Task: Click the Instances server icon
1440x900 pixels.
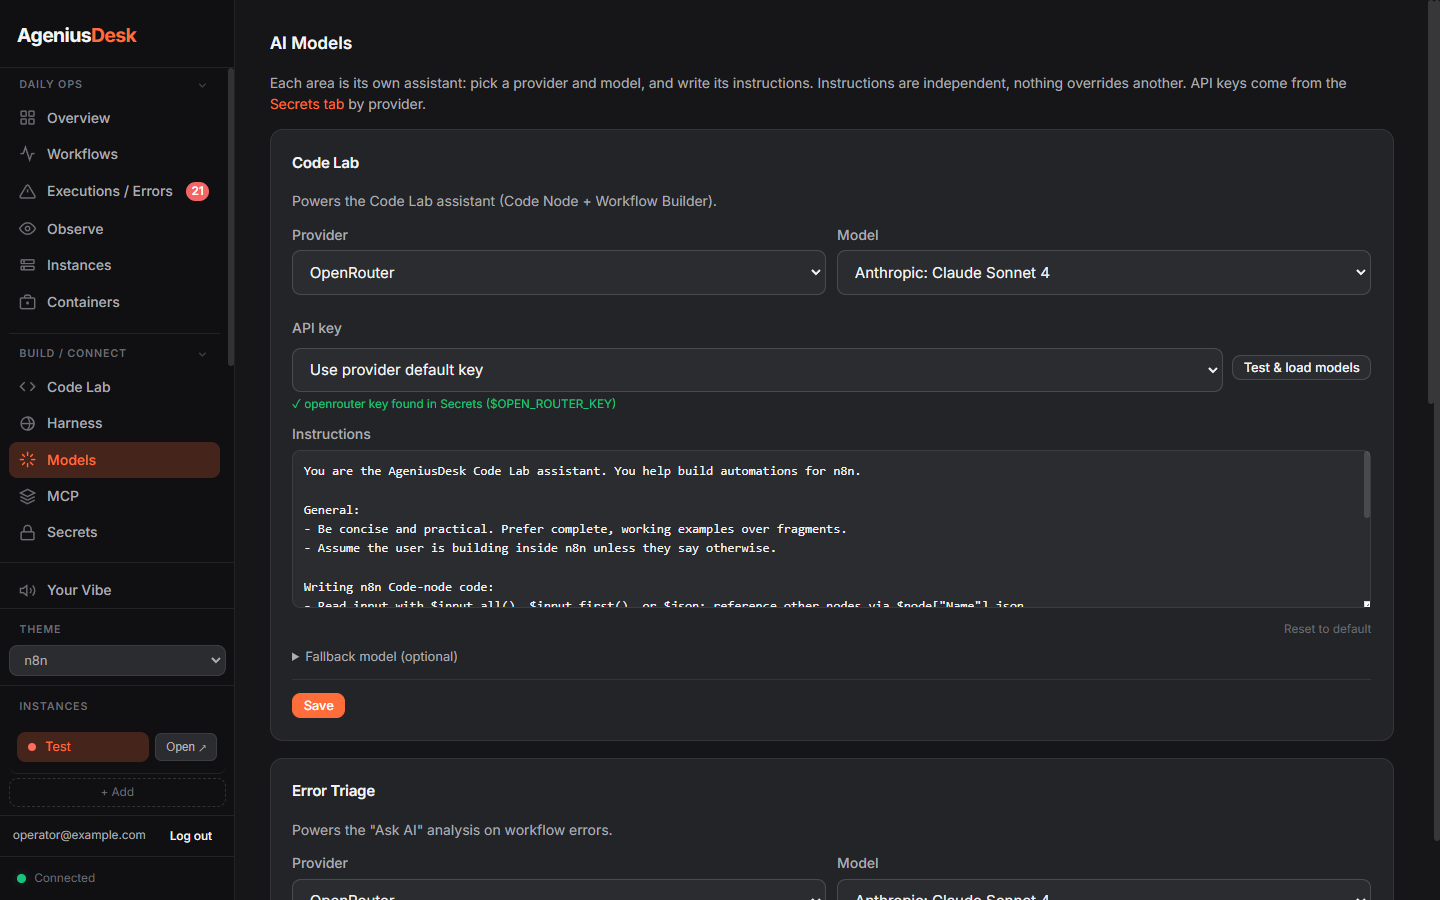Action: click(27, 265)
